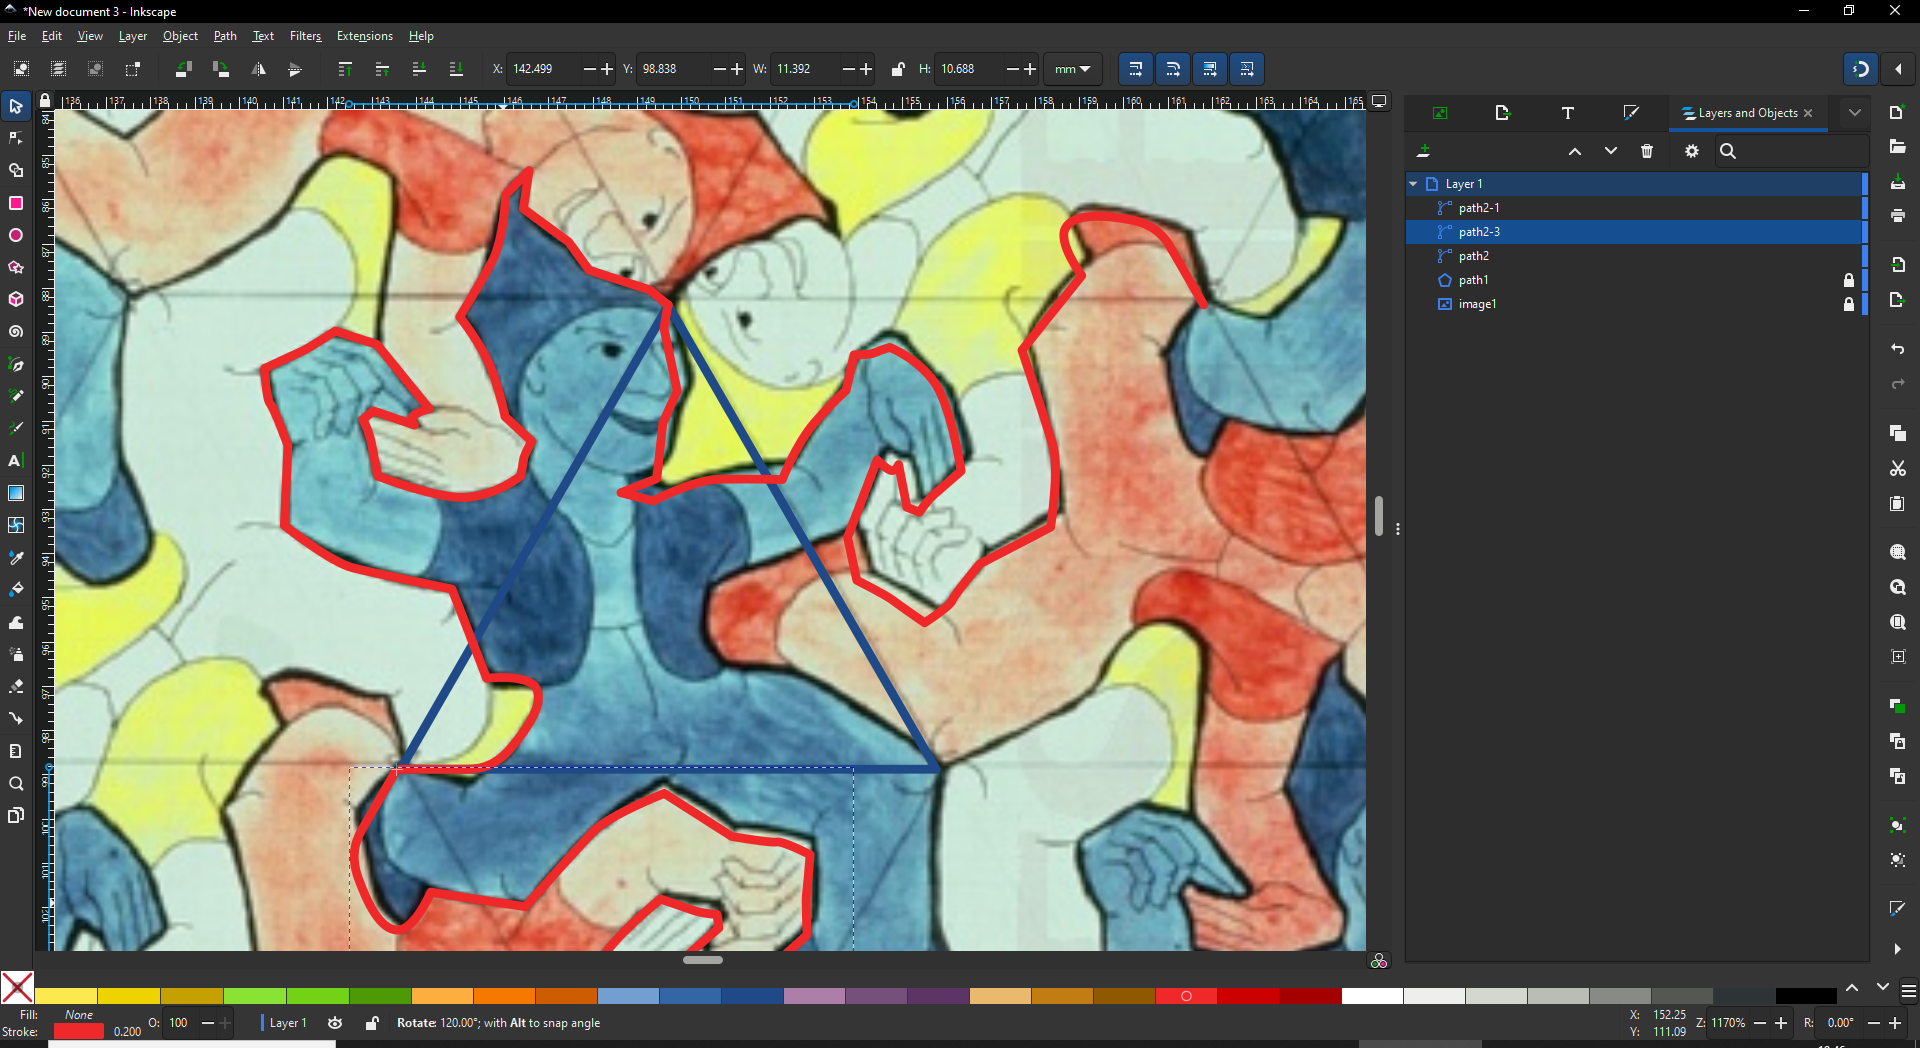Select the Rectangle tool

[x=16, y=203]
